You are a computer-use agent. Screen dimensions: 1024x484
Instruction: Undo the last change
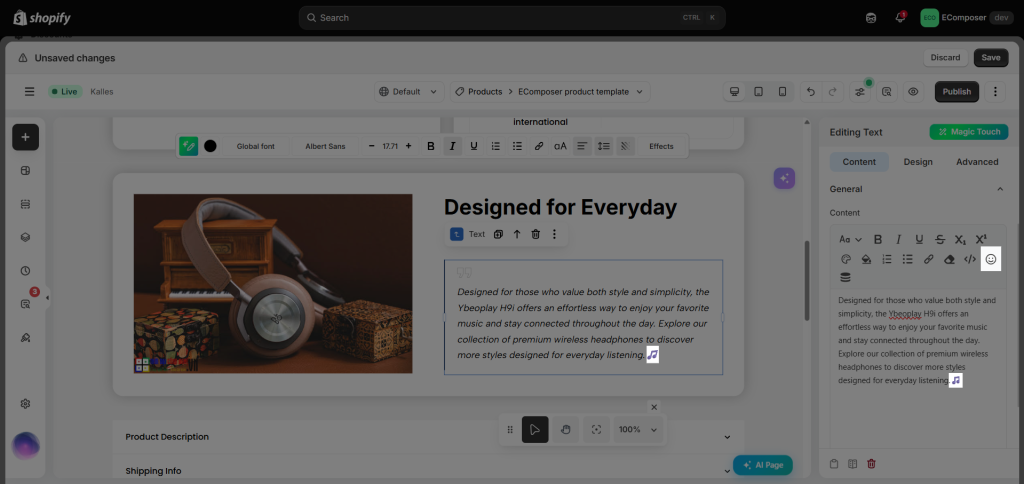tap(811, 91)
